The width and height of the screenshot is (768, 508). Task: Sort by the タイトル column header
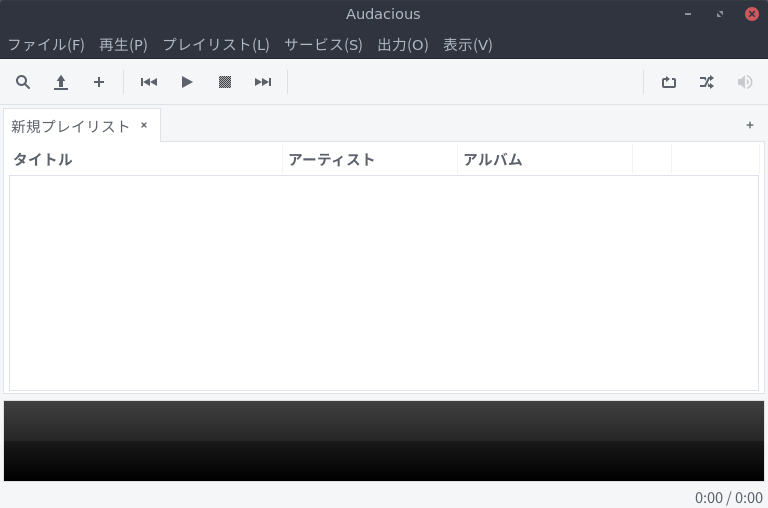point(146,159)
